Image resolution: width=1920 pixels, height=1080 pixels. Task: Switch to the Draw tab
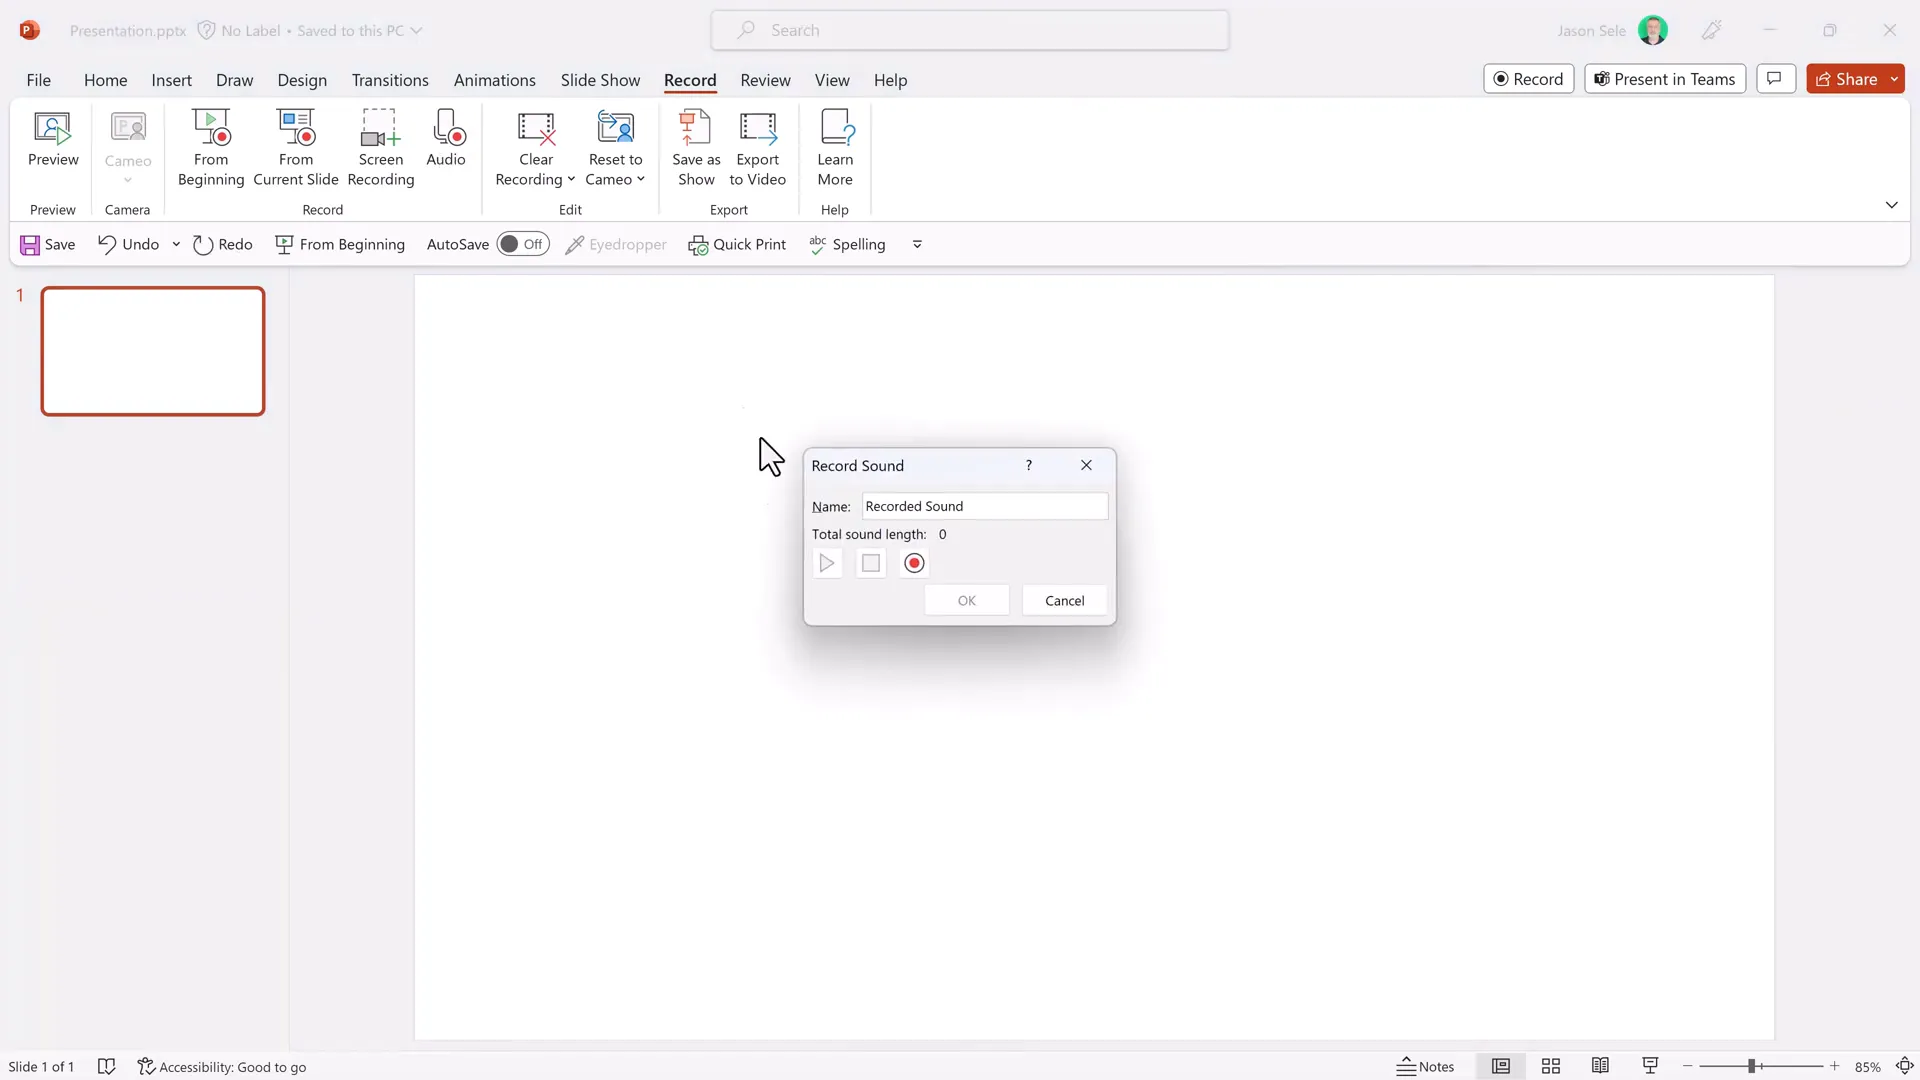[x=234, y=80]
